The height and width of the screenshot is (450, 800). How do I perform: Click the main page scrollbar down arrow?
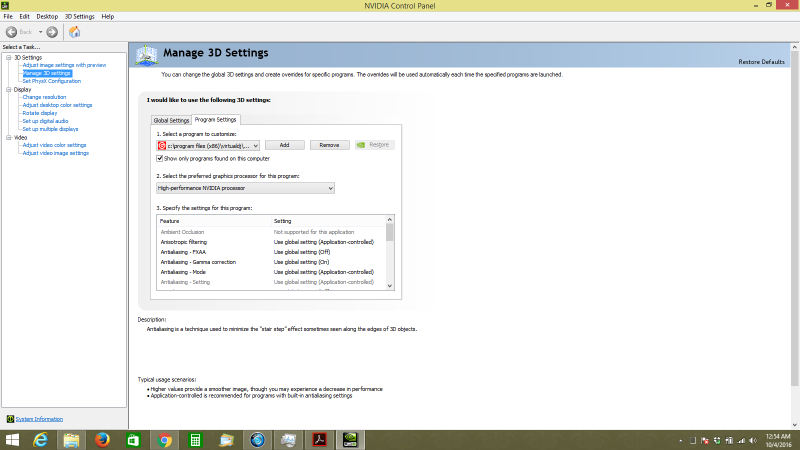pyautogui.click(x=795, y=424)
